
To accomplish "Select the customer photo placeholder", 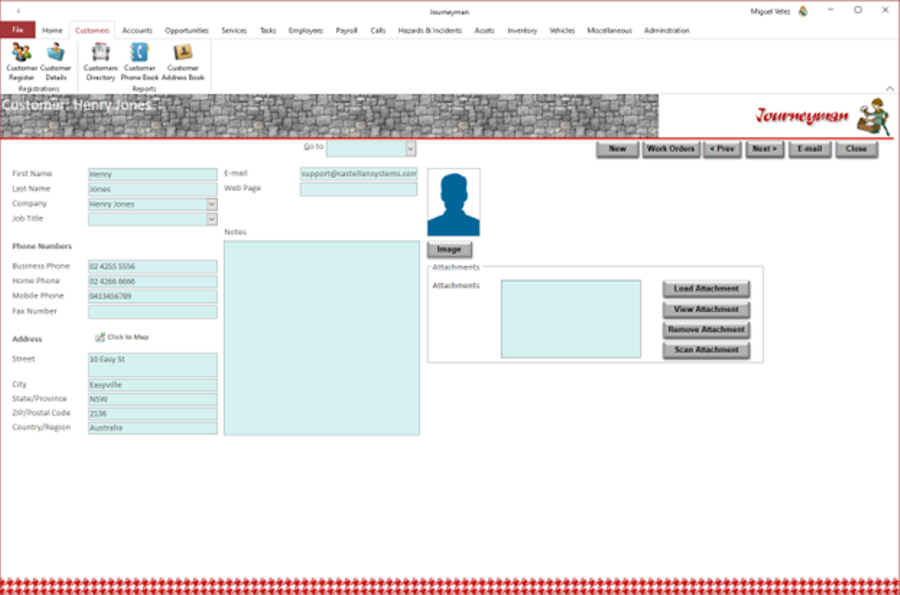I will (x=453, y=203).
